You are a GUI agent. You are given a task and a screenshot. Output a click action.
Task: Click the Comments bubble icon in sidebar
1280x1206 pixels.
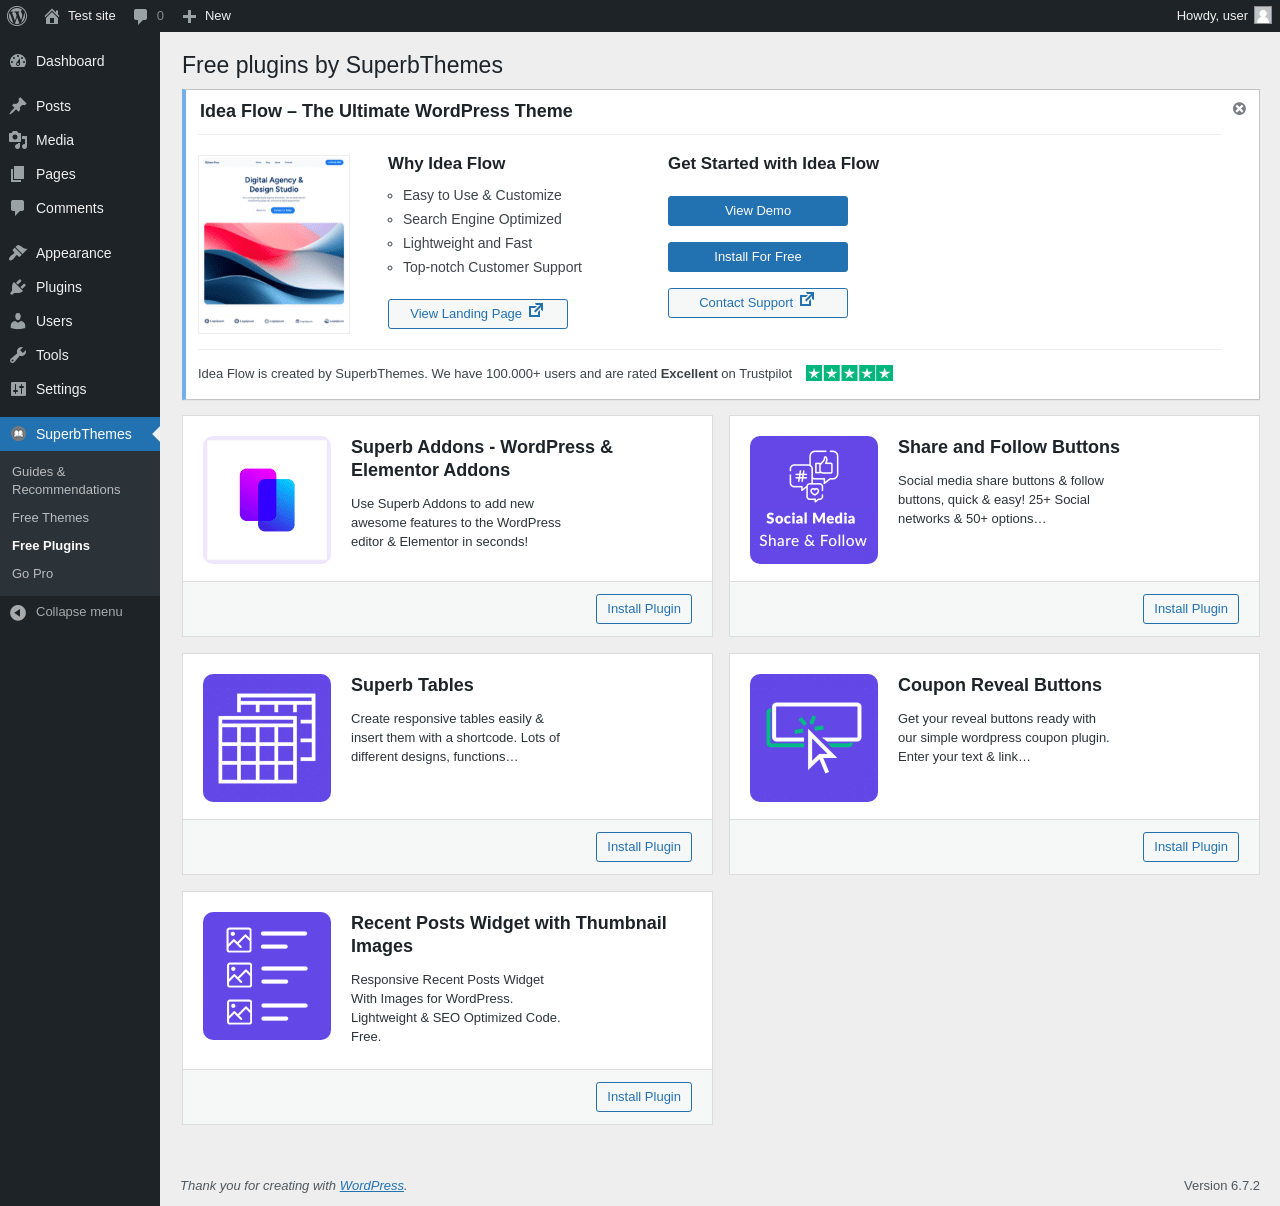tap(18, 208)
